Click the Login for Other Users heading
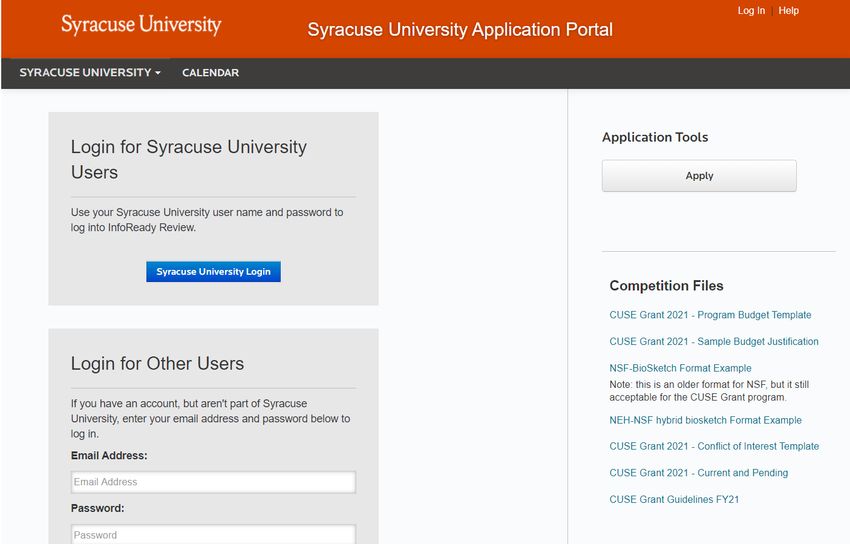Viewport: 850px width, 544px height. coord(157,363)
